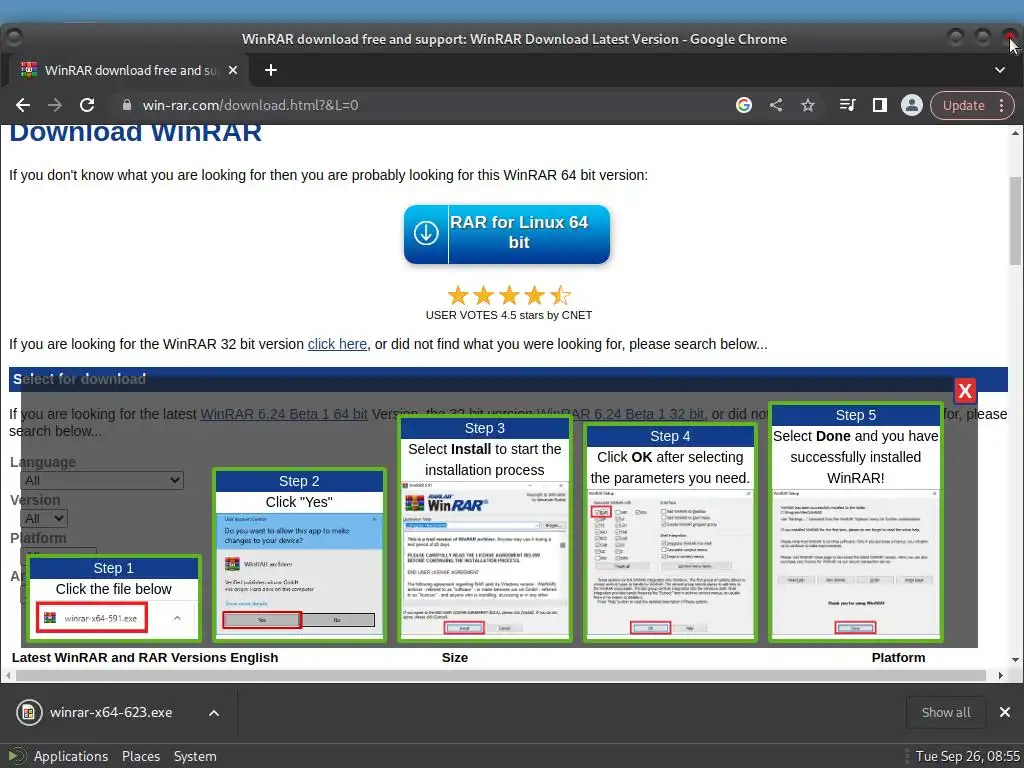
Task: Open the Version dropdown
Action: point(44,519)
